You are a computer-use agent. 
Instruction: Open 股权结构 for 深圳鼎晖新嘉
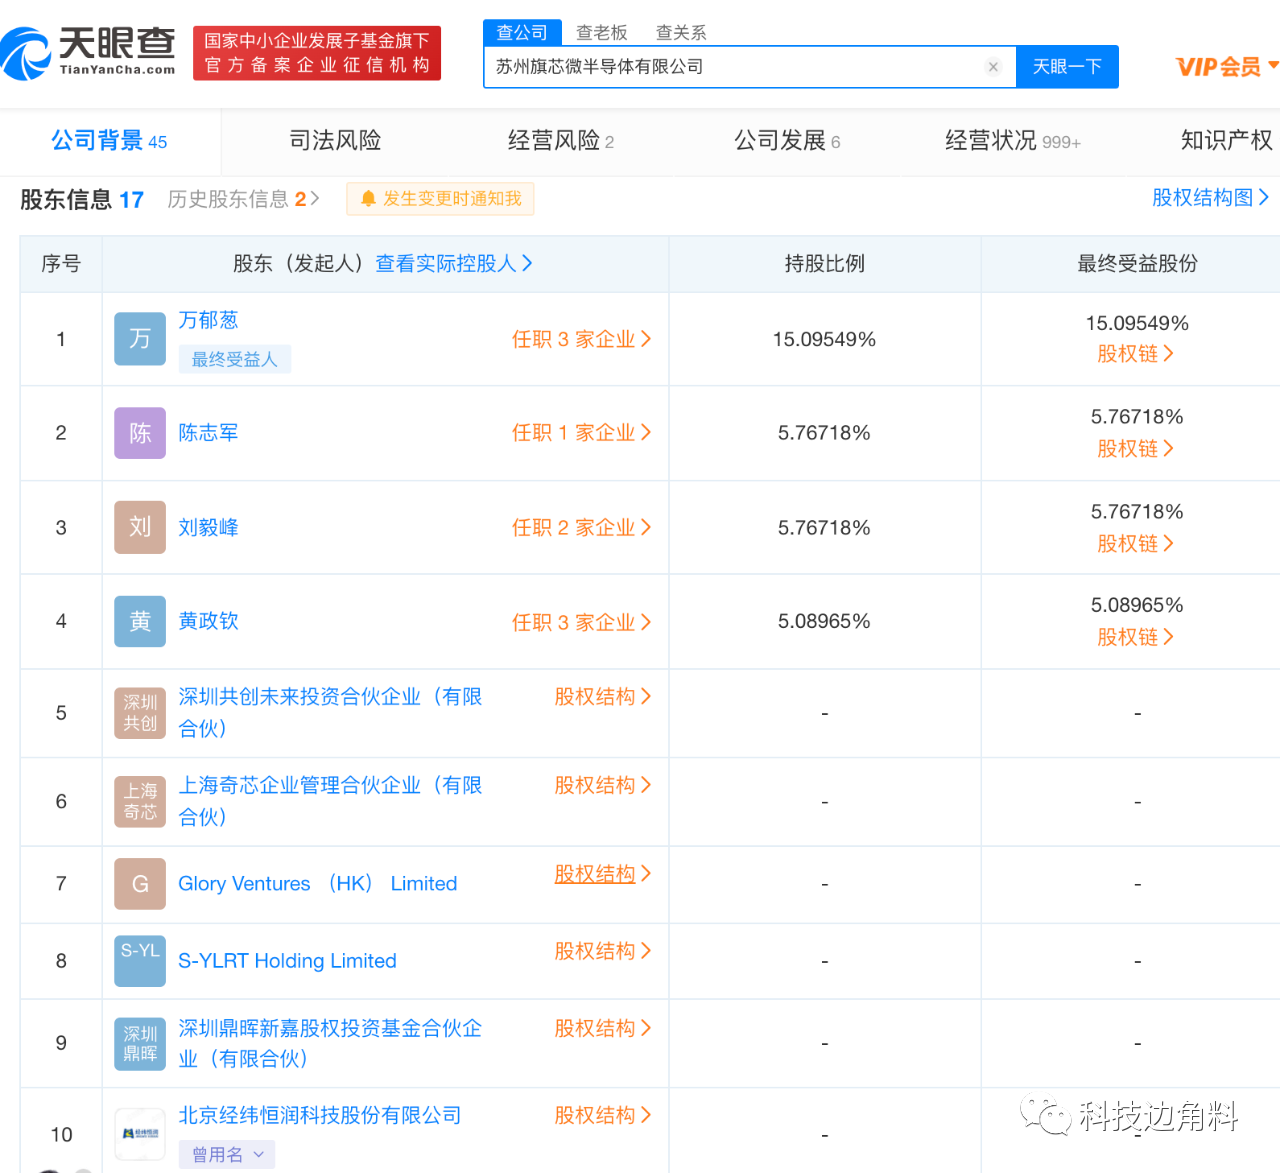603,1029
